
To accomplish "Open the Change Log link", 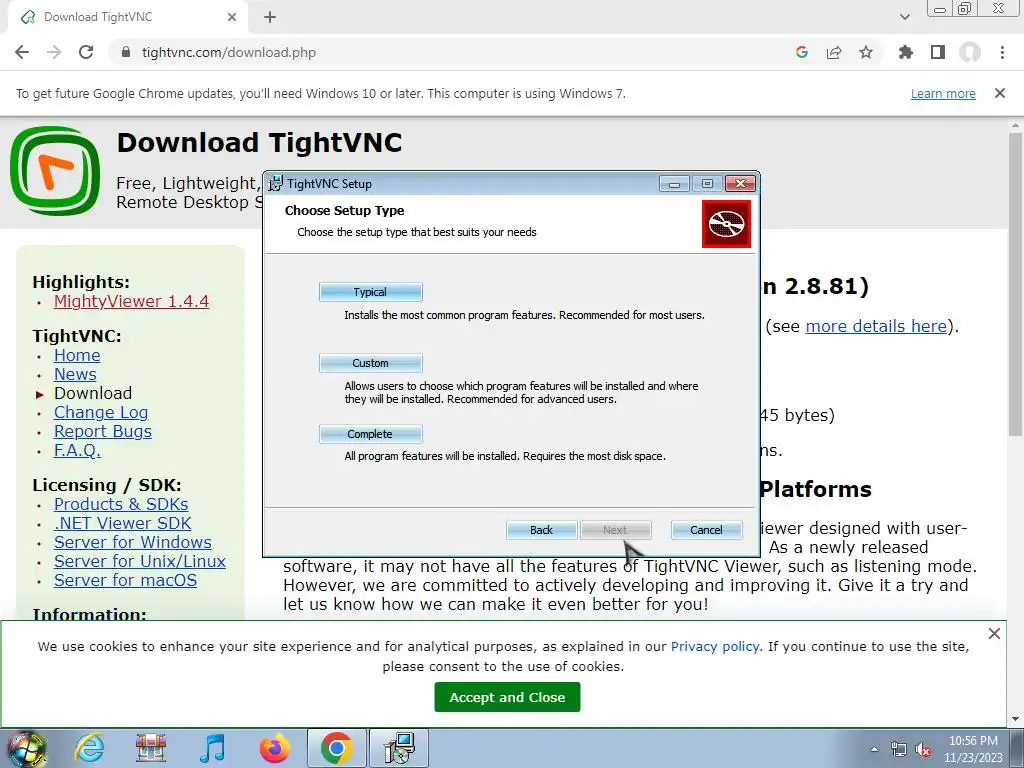I will pos(101,413).
